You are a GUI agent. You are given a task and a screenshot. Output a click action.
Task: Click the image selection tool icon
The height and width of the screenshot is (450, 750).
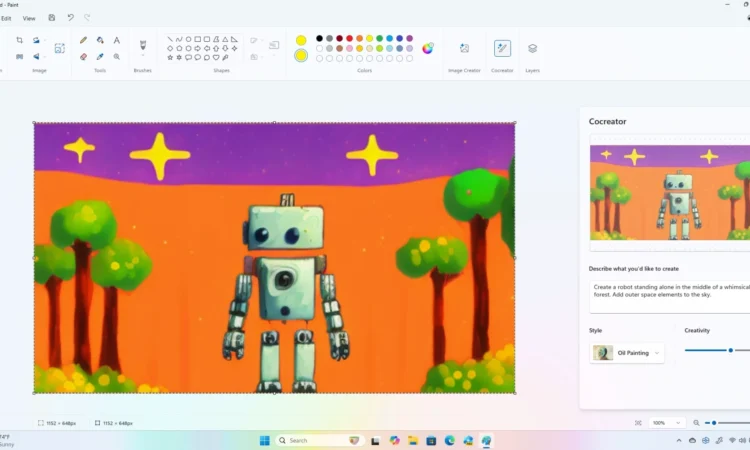[59, 48]
